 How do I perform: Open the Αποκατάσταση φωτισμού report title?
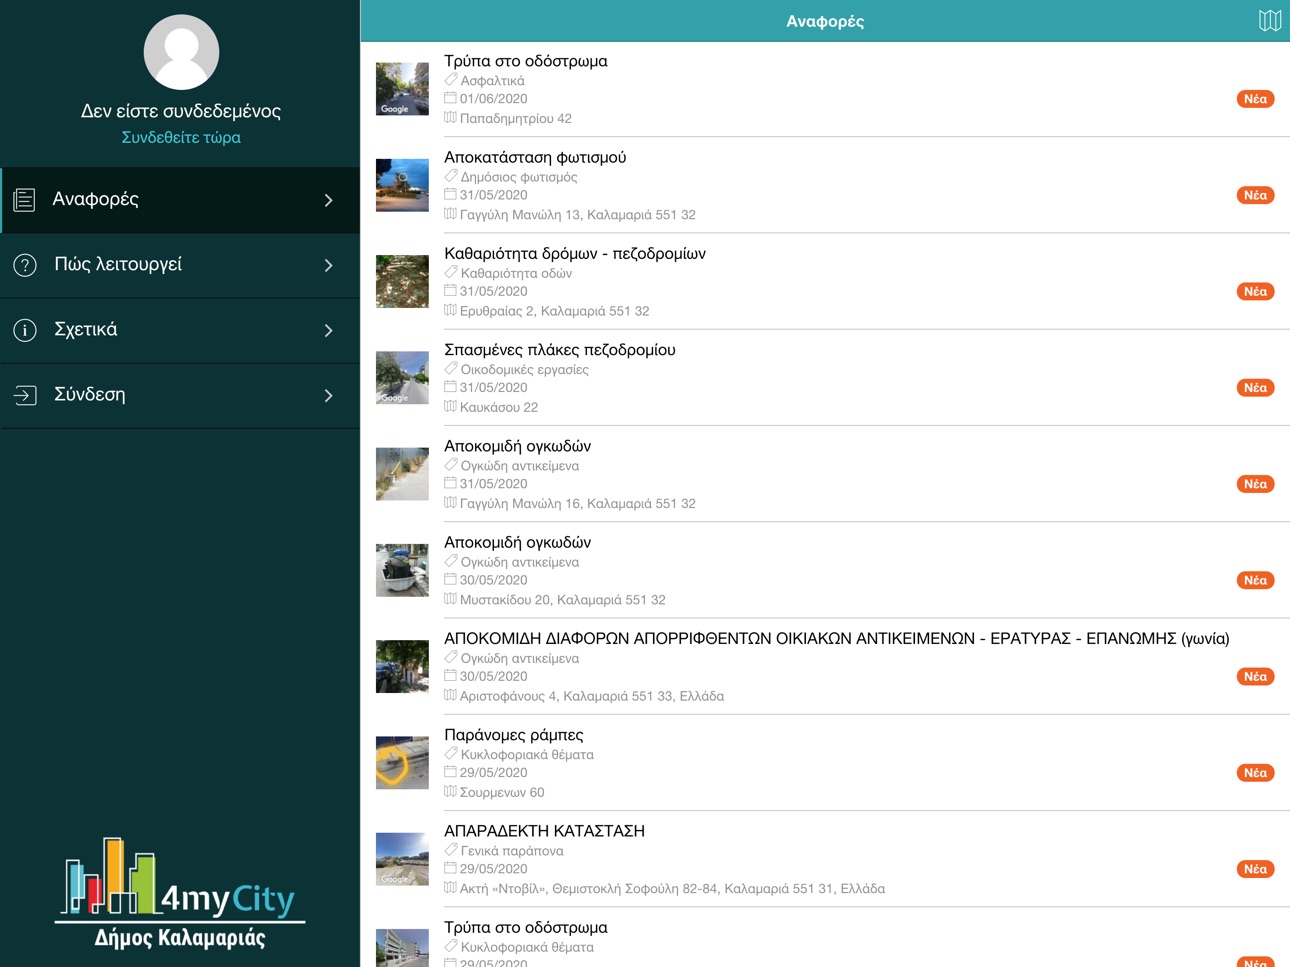(x=535, y=157)
